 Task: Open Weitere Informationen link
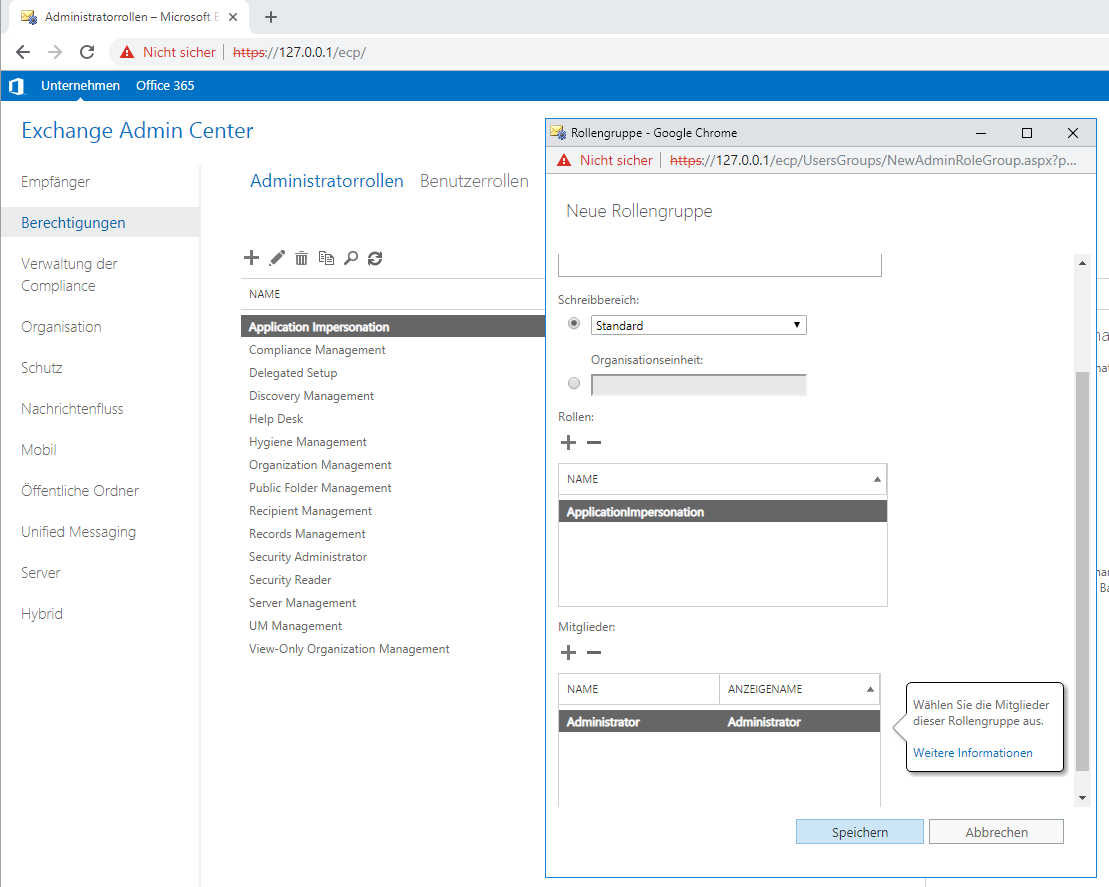pos(972,753)
